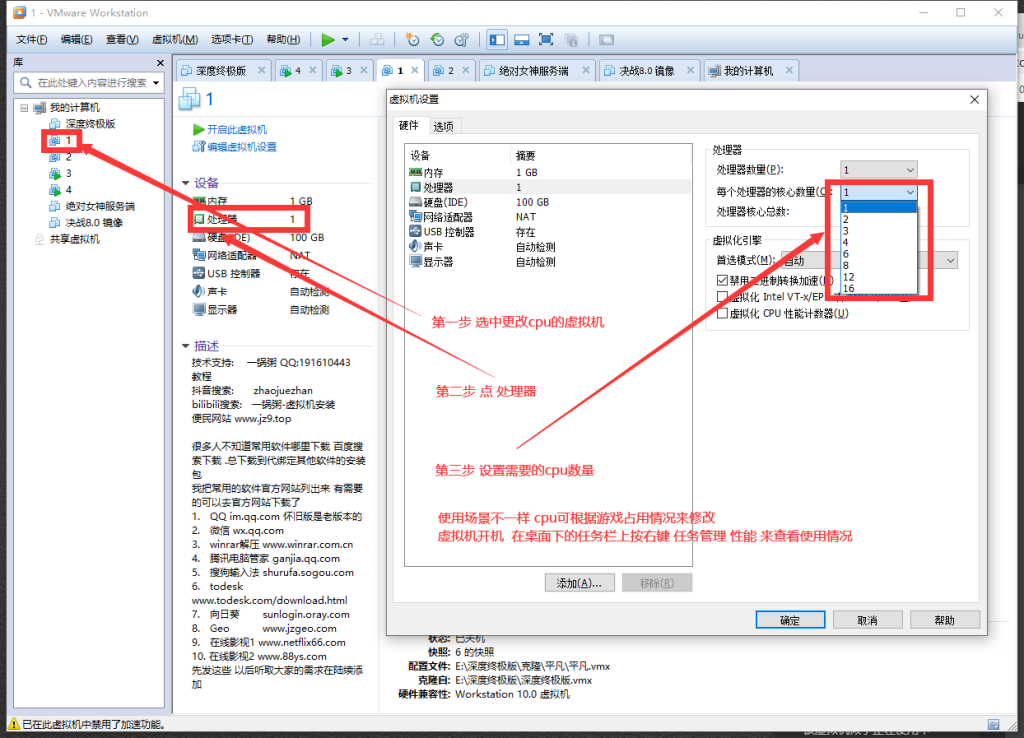Select the USB 控制器 device row in the dialog

click(547, 232)
